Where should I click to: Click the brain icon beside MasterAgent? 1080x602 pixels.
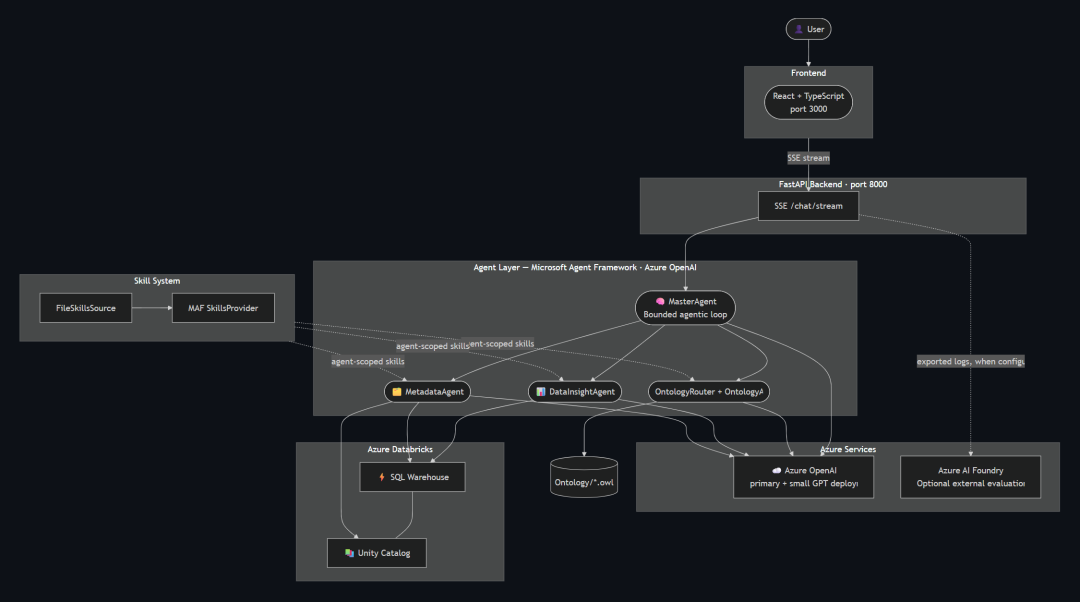pos(660,301)
